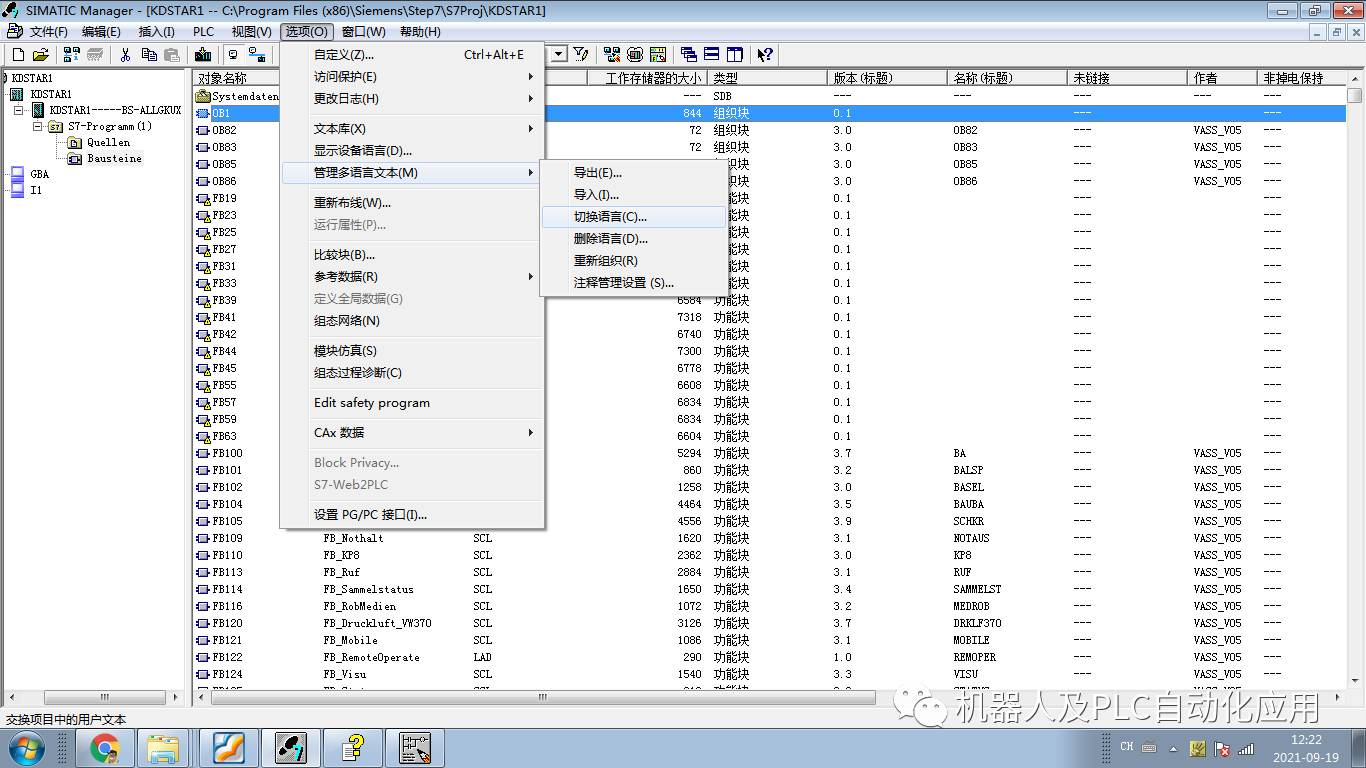Open the filter combo box dropdown arrow
The width and height of the screenshot is (1366, 768).
pyautogui.click(x=558, y=54)
